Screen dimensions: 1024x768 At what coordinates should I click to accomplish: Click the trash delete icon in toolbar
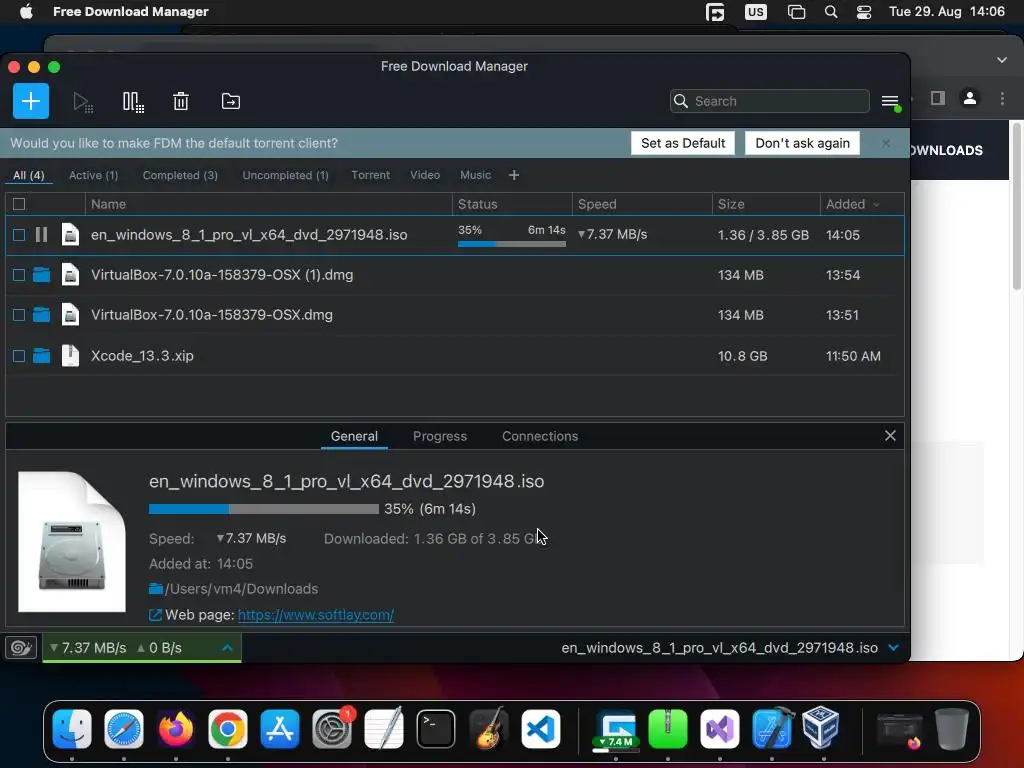click(181, 101)
